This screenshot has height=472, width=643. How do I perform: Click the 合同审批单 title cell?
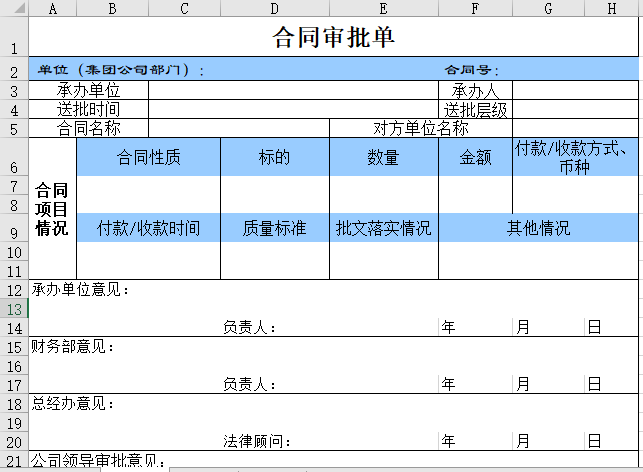point(333,38)
